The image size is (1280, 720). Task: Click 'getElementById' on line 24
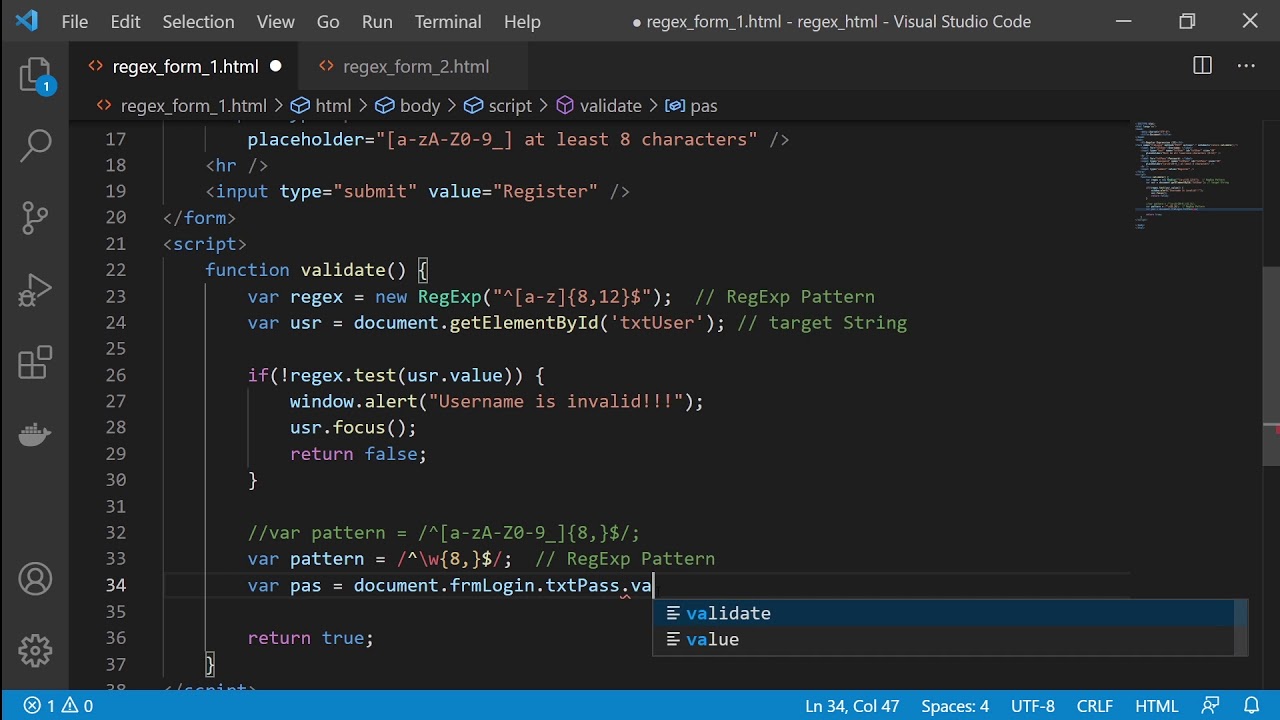tap(524, 323)
